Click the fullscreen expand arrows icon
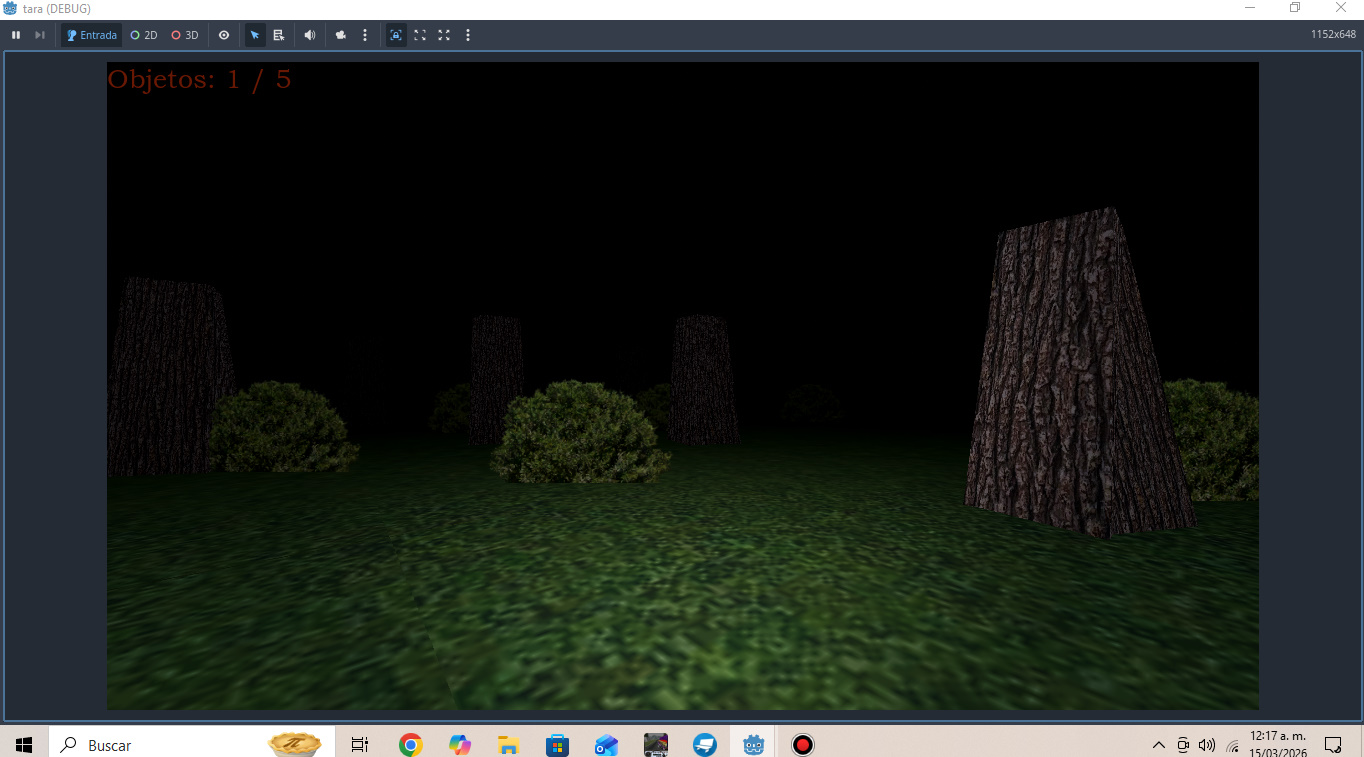Screen dimensions: 1364x757 [x=444, y=35]
